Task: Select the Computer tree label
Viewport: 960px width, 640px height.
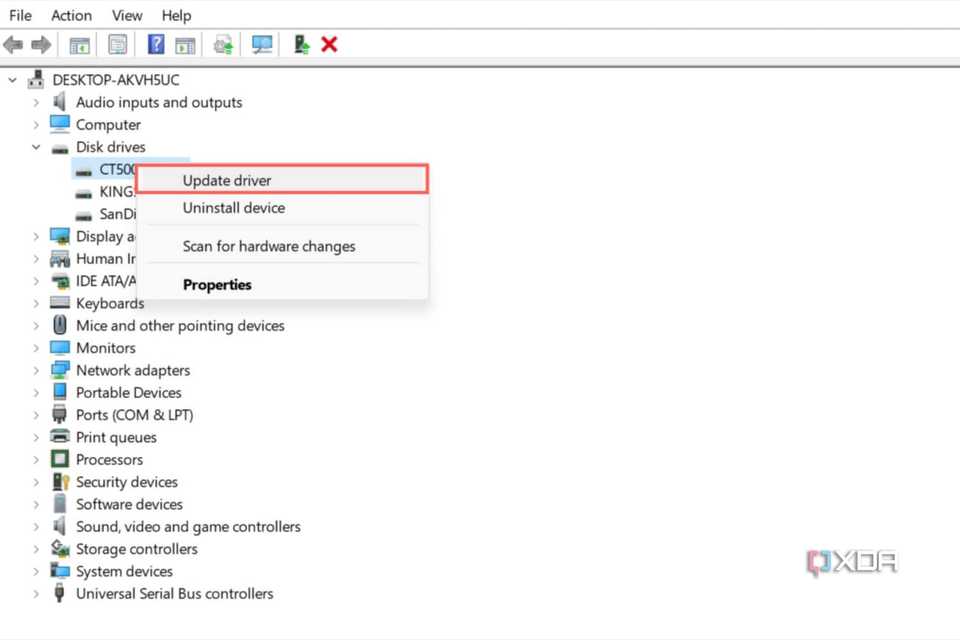Action: click(108, 124)
